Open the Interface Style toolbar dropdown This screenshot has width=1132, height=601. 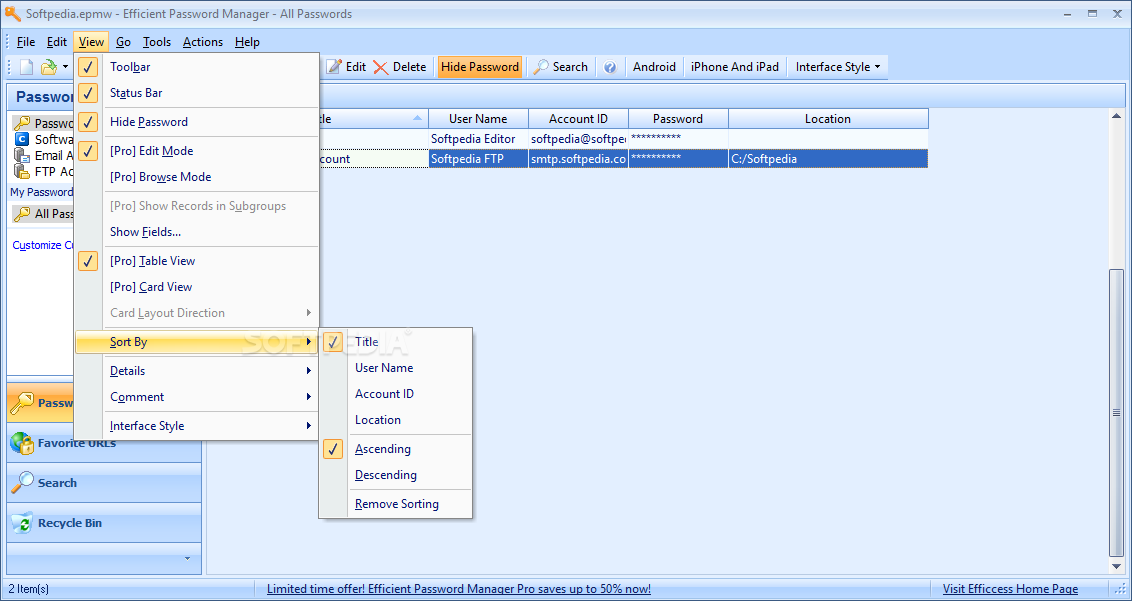click(x=837, y=67)
